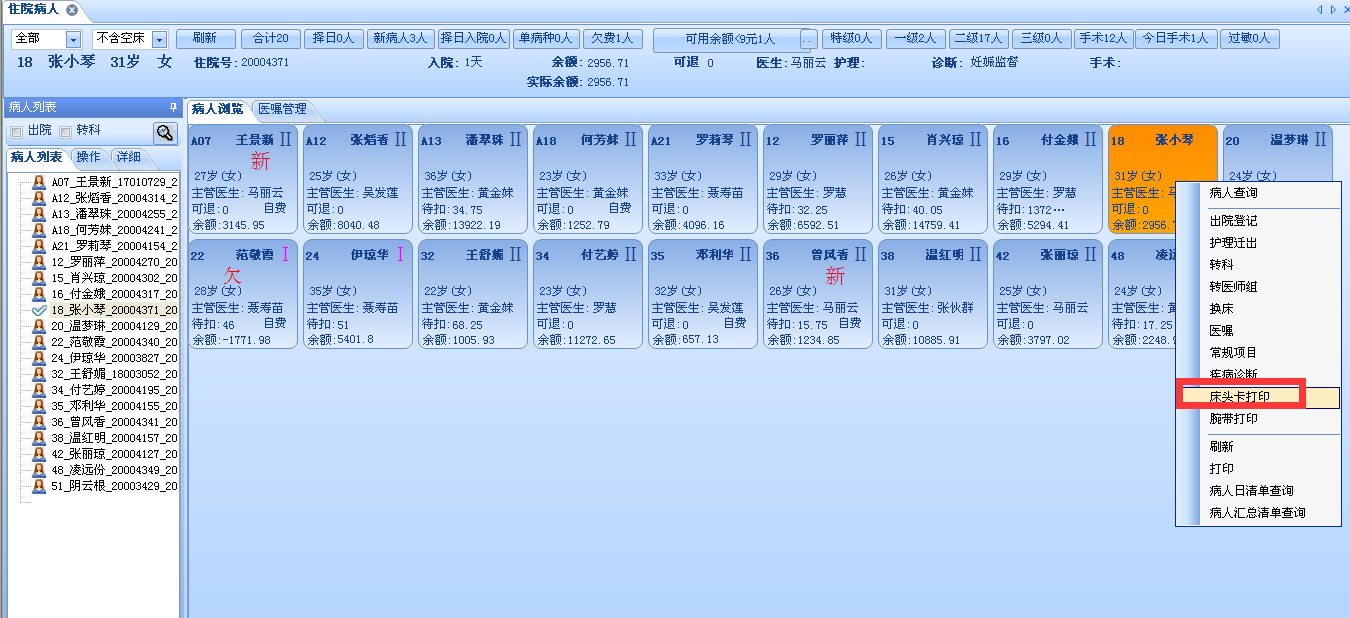Click the magnifier search icon in patient list panel
Screen dimensions: 1350x618
pos(164,133)
